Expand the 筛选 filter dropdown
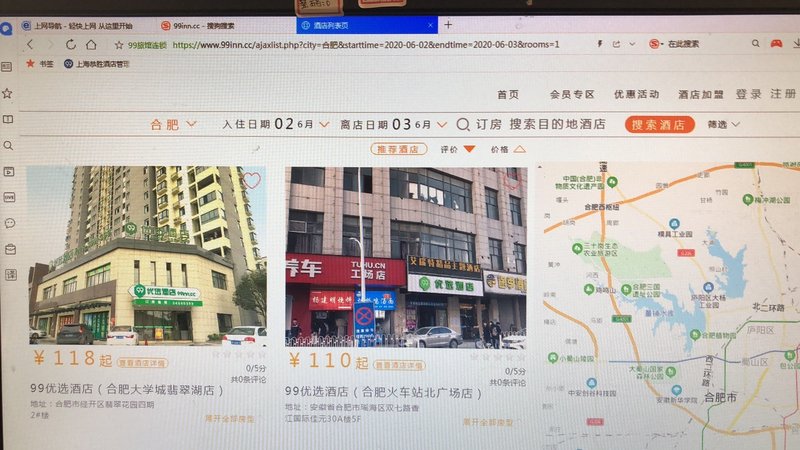The height and width of the screenshot is (450, 800). pos(723,125)
